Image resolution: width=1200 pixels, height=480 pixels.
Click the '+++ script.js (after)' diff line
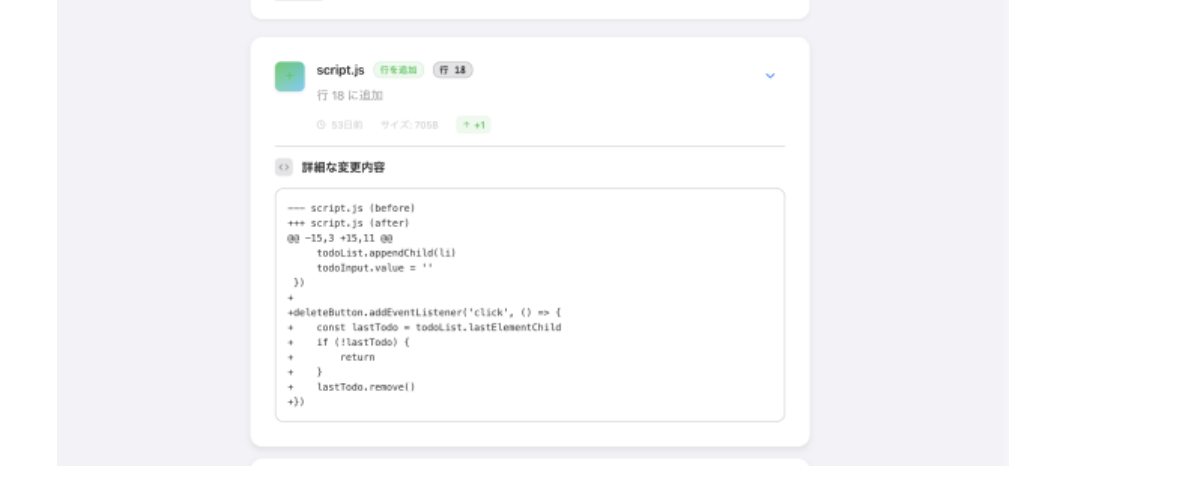pyautogui.click(x=348, y=223)
